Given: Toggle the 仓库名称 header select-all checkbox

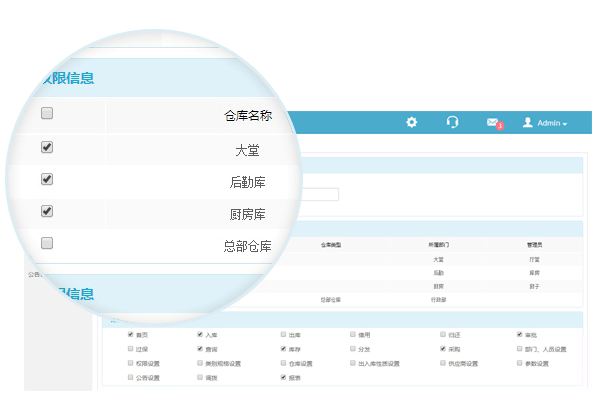Looking at the screenshot, I should [47, 113].
